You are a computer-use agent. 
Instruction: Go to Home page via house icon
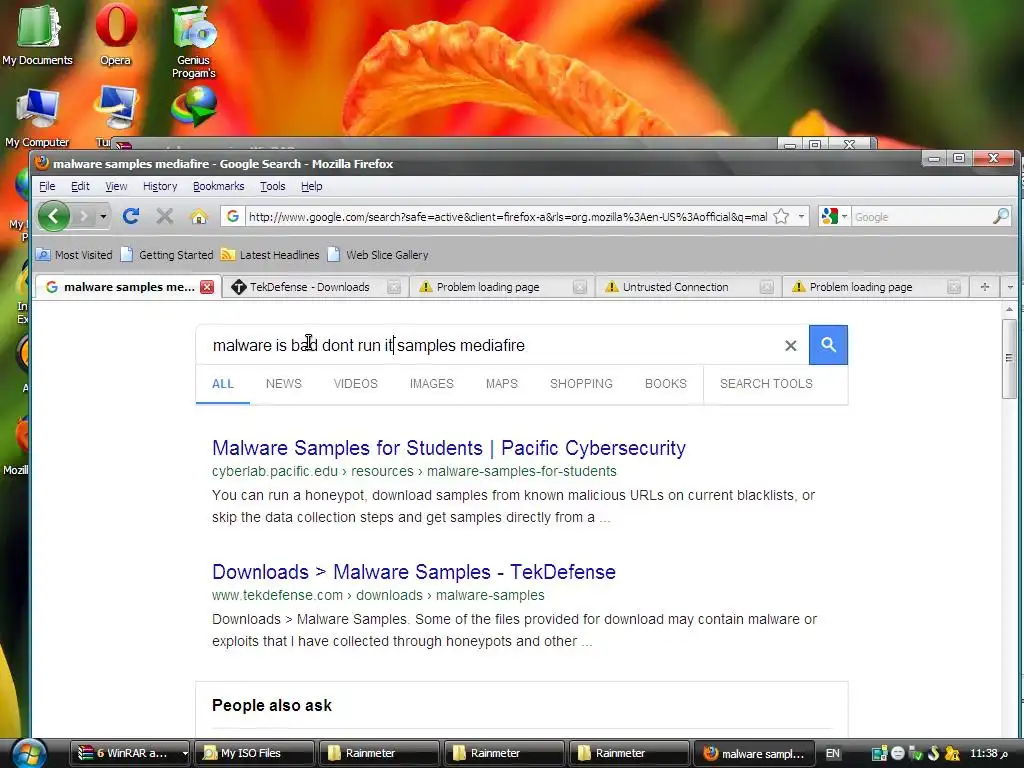point(199,216)
